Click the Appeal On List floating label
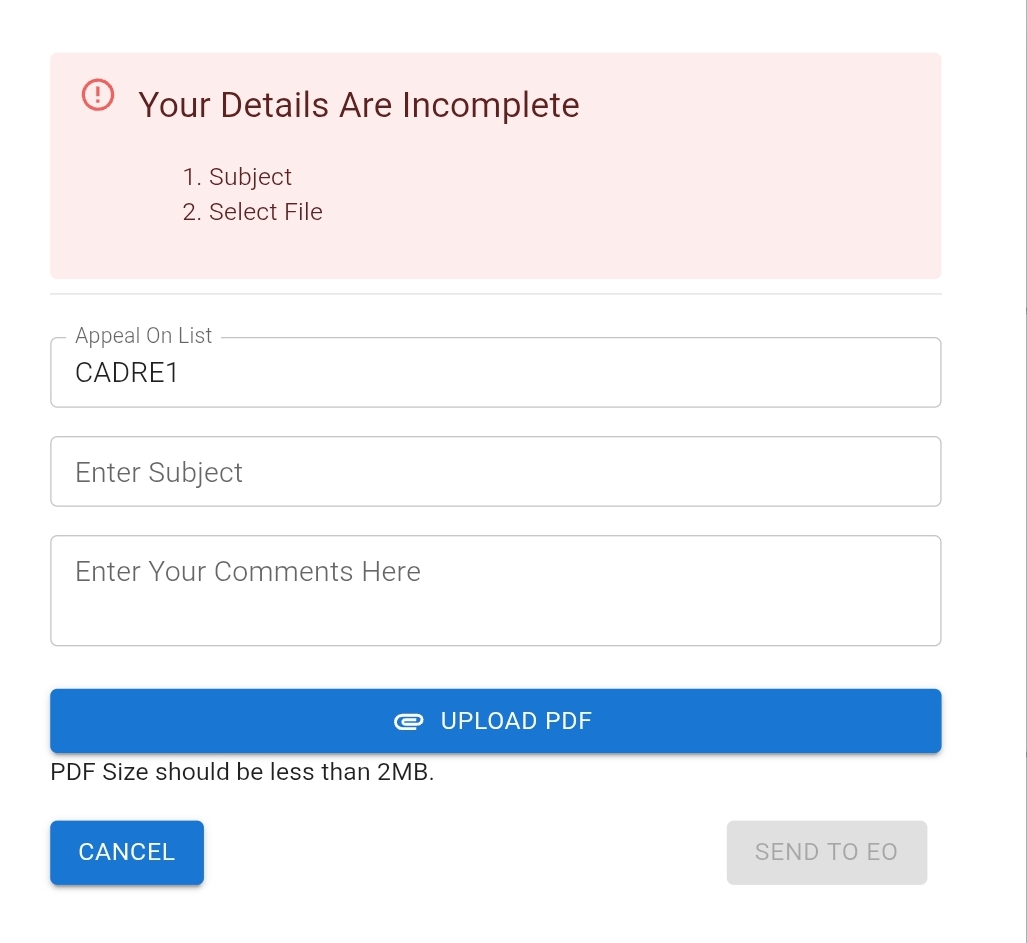 click(144, 336)
